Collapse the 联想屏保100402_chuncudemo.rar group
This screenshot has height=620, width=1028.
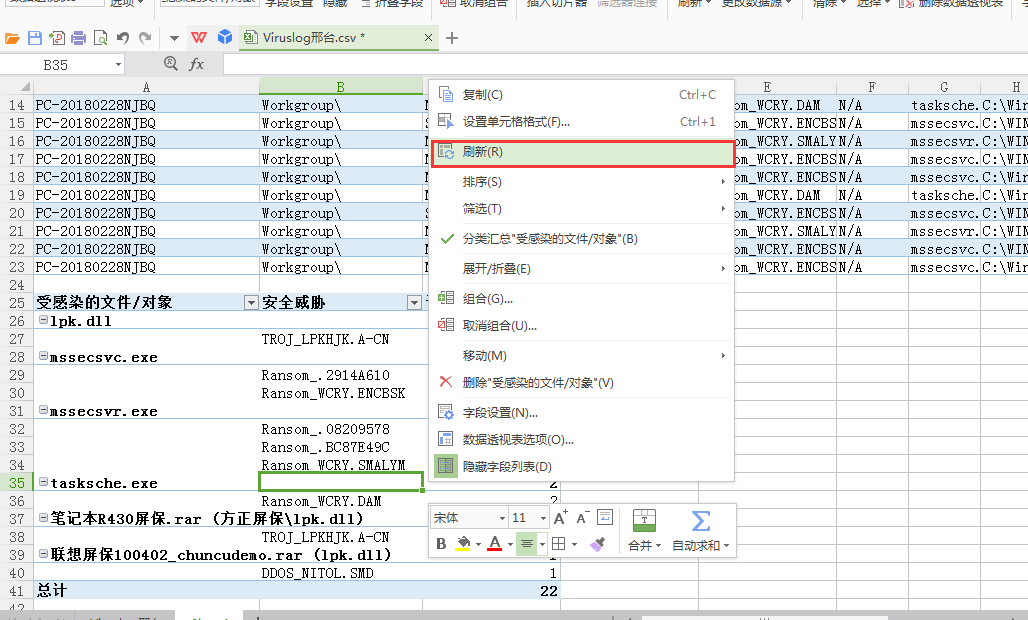(43, 554)
